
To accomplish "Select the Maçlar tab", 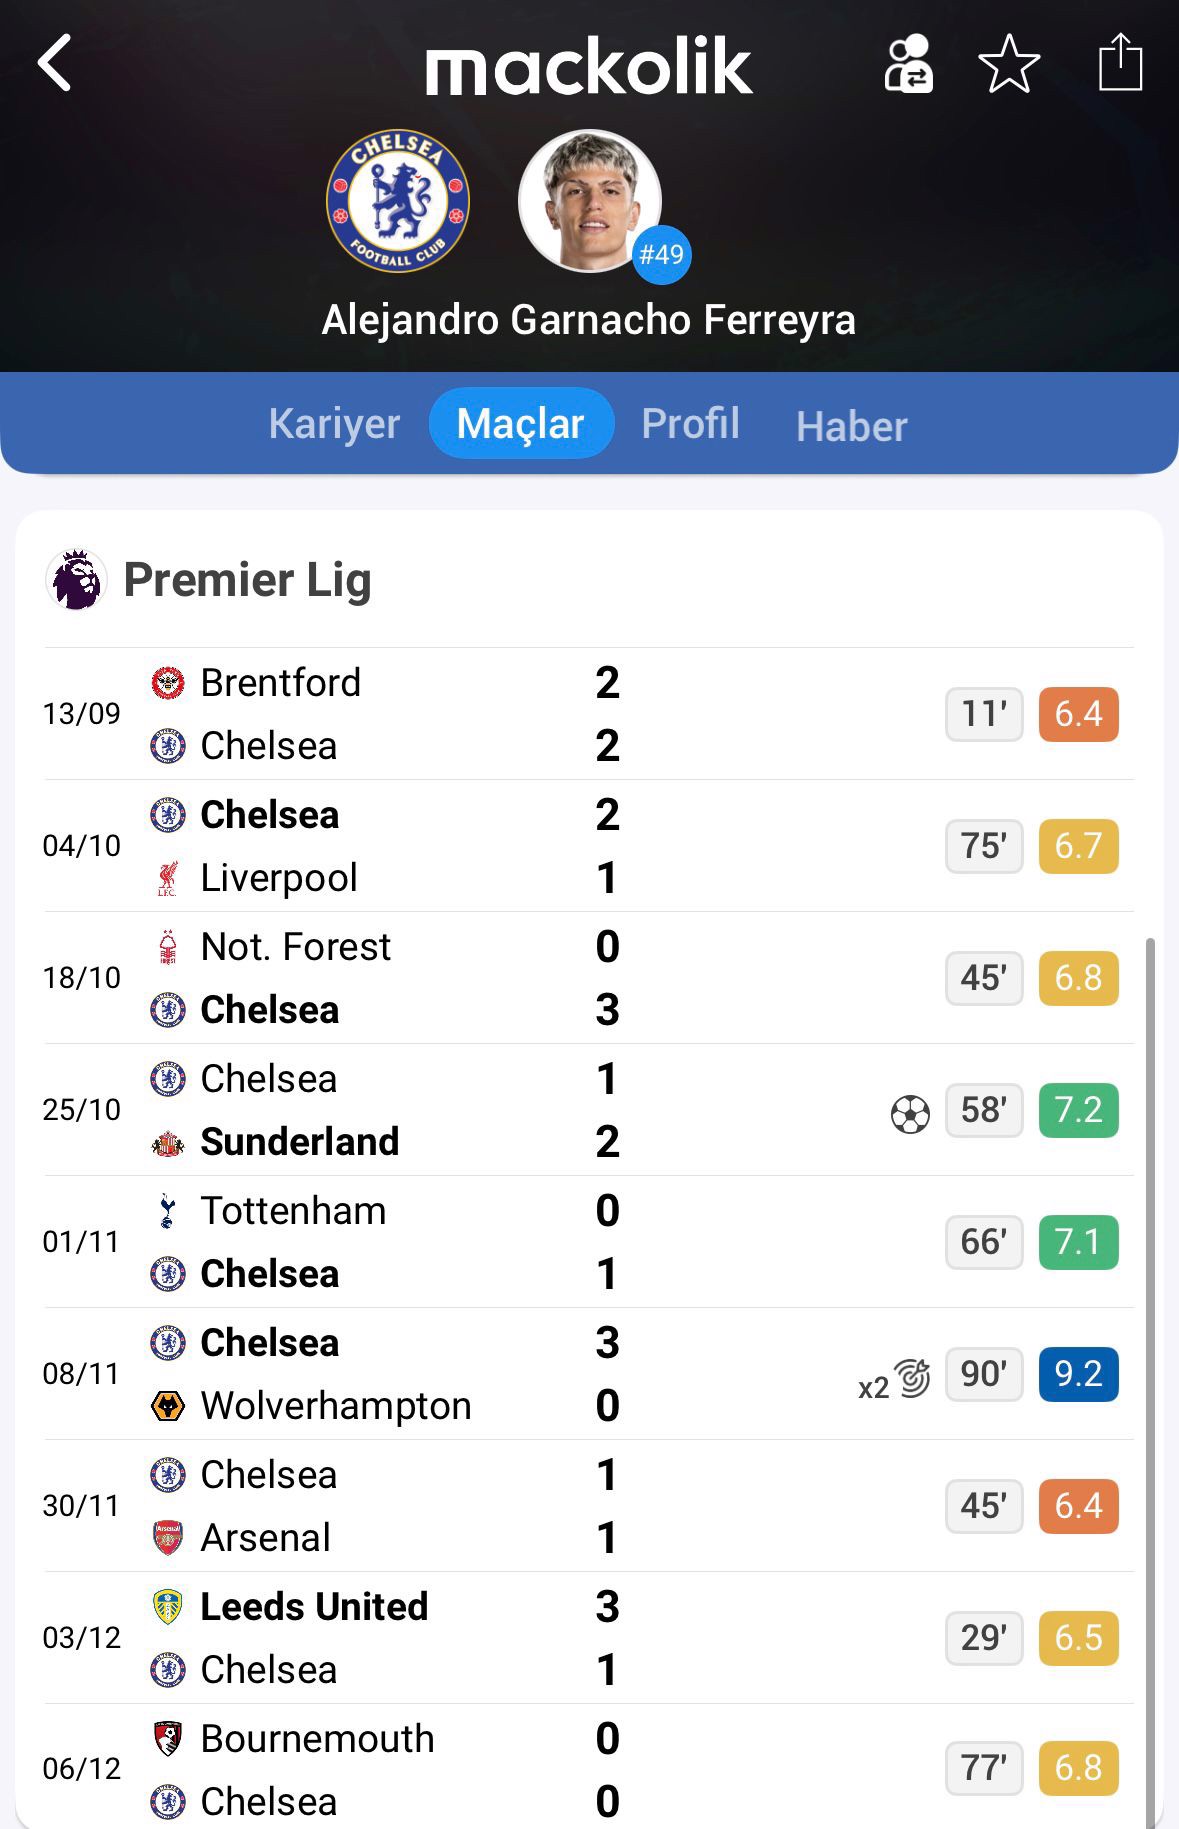I will (520, 424).
